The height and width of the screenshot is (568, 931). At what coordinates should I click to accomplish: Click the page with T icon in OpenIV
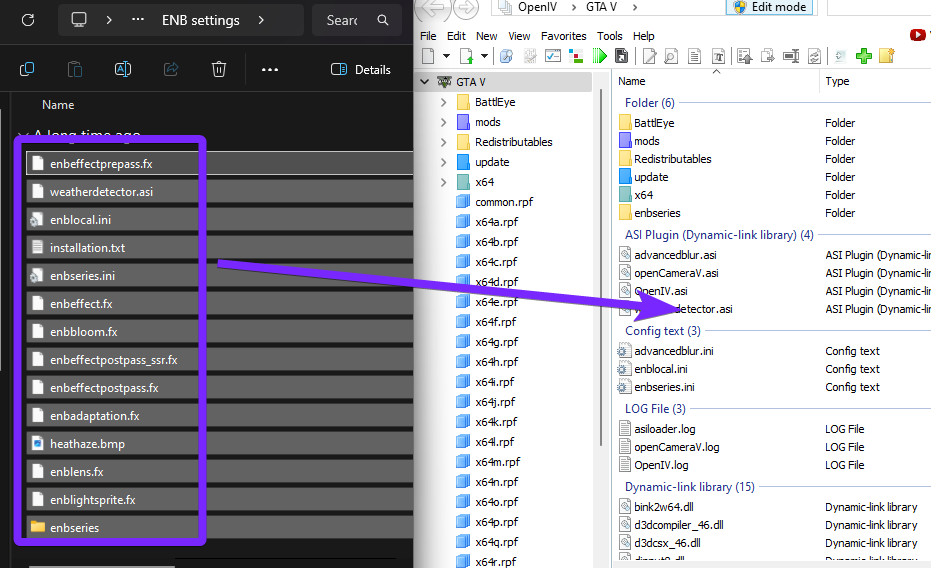(x=718, y=56)
